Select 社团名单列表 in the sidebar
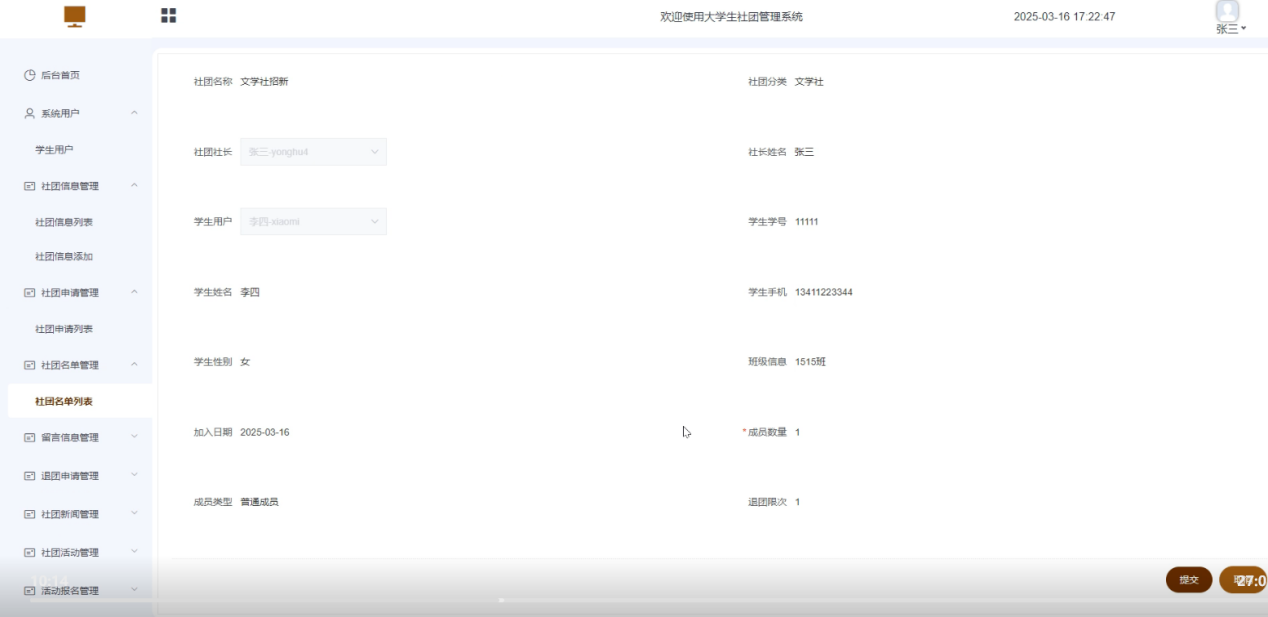Viewport: 1268px width, 617px height. tap(64, 401)
